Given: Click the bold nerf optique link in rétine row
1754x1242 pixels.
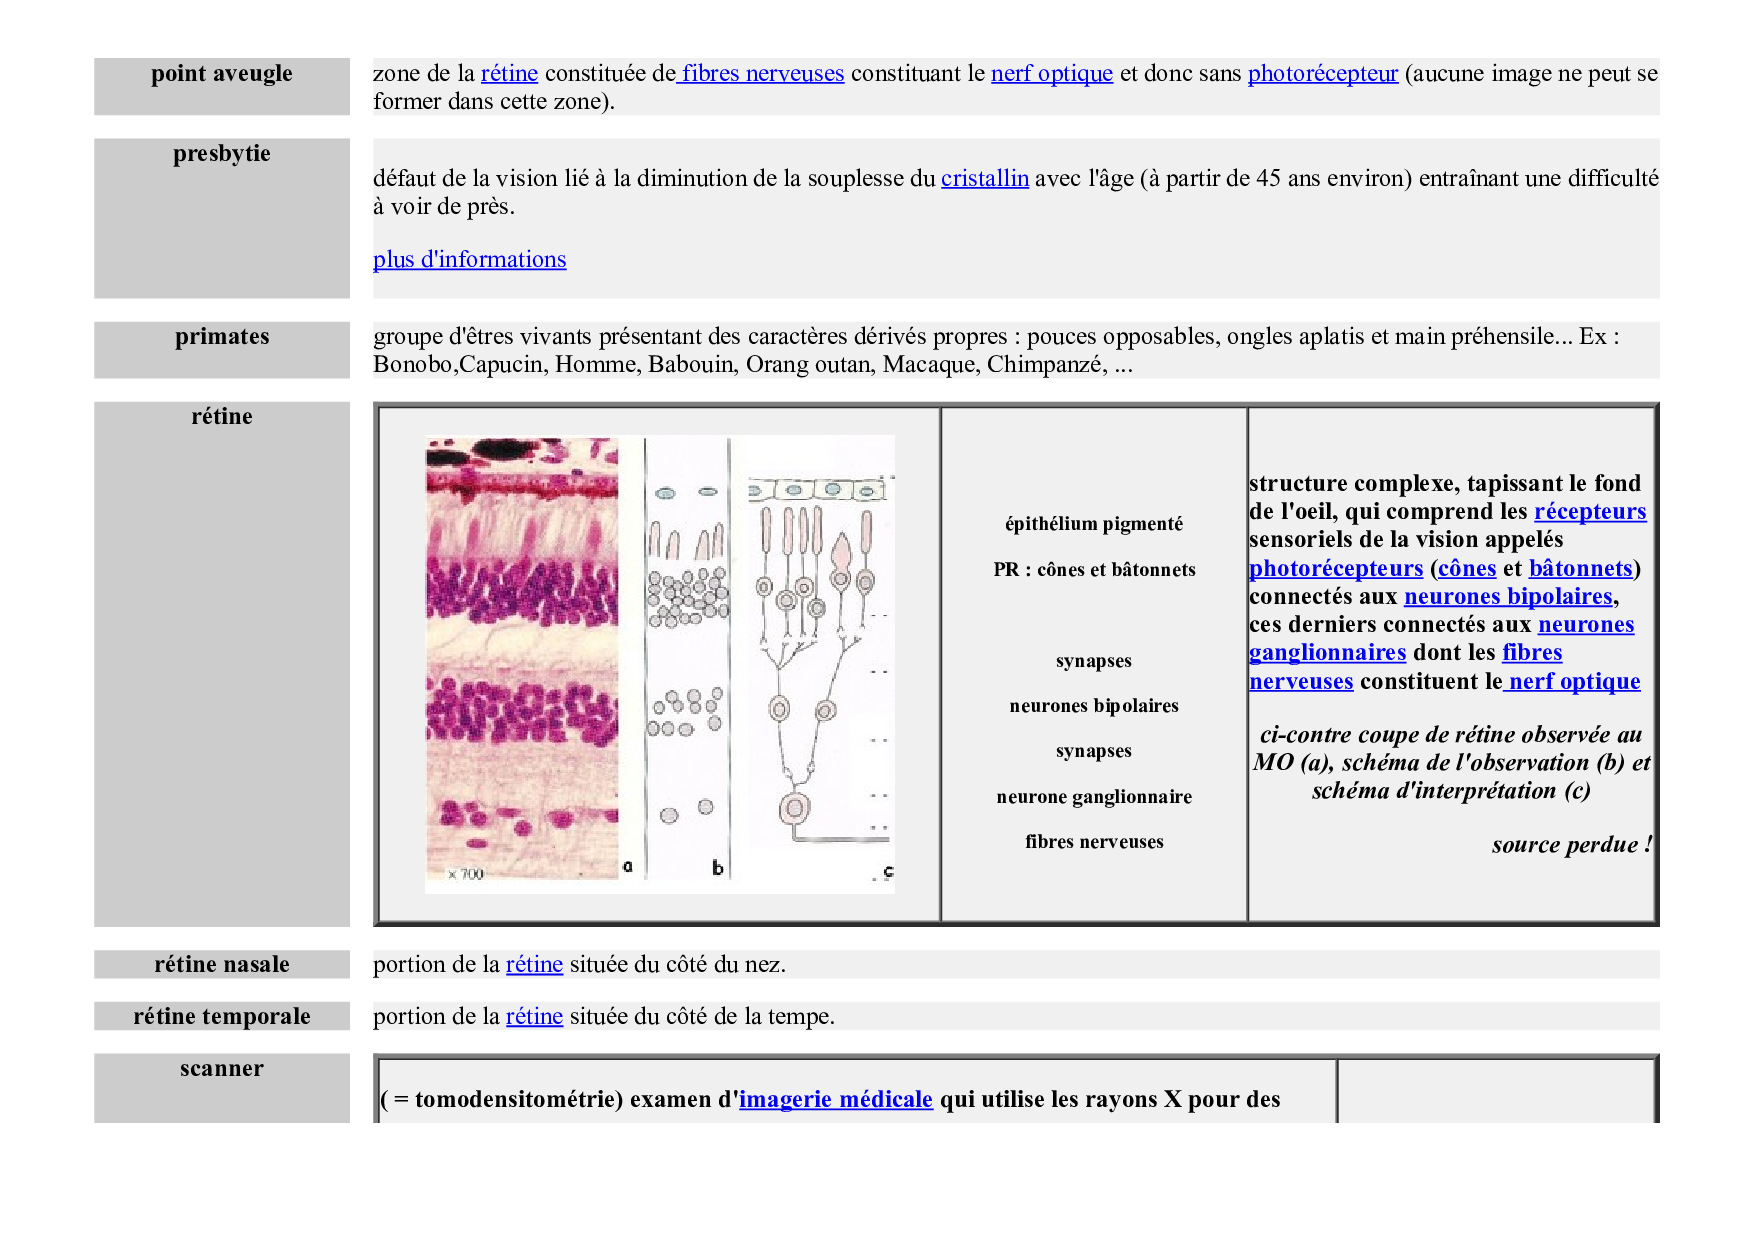Looking at the screenshot, I should pyautogui.click(x=1573, y=682).
